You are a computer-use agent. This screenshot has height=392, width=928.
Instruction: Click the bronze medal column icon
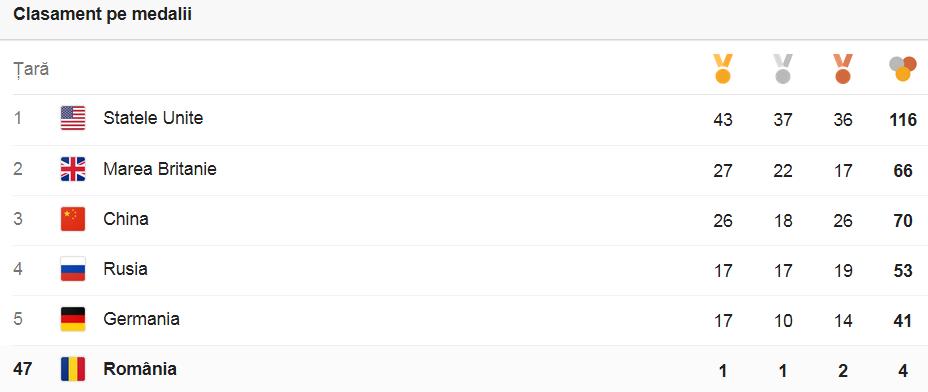843,69
